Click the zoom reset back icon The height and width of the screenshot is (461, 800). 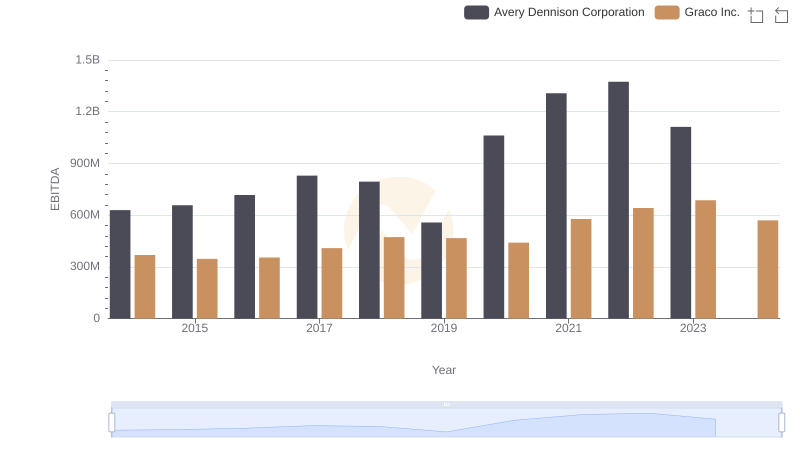pos(781,15)
